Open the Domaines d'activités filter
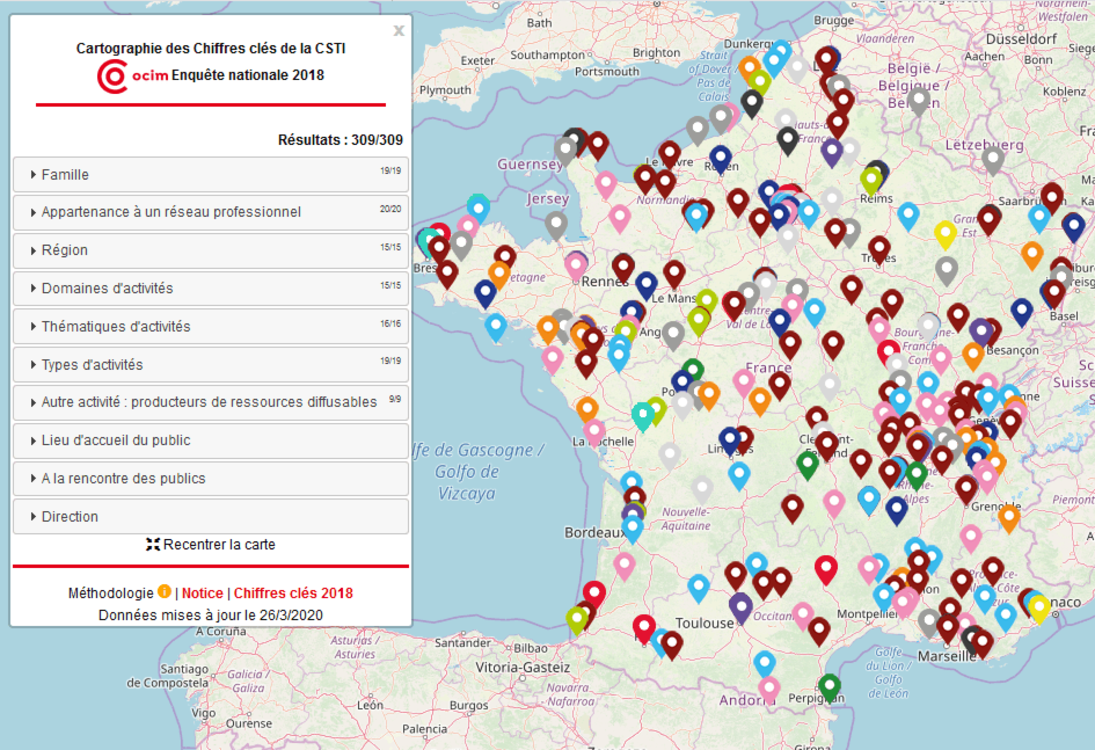Image resolution: width=1095 pixels, height=750 pixels. tap(211, 288)
